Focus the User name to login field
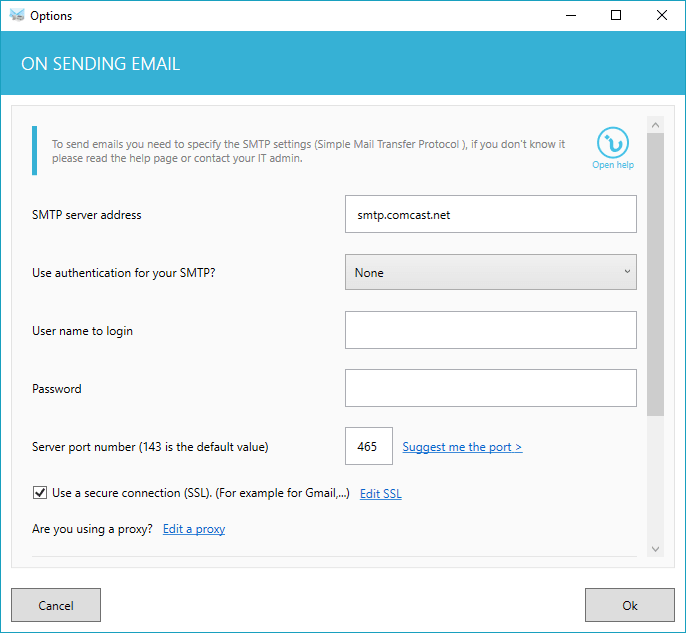Viewport: 686px width, 633px height. pos(490,330)
